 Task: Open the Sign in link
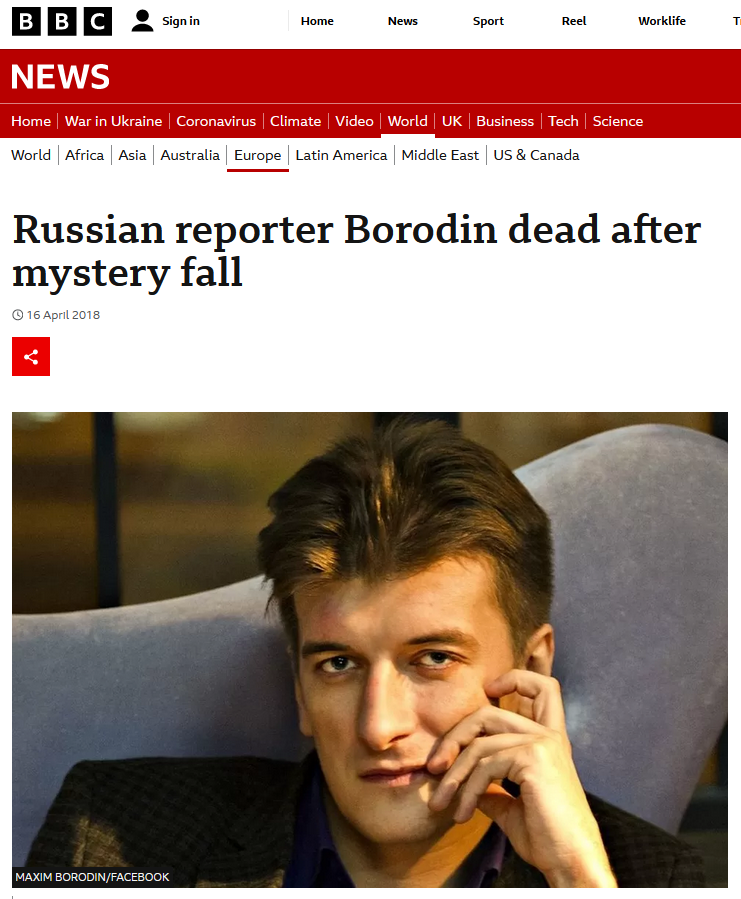point(181,21)
